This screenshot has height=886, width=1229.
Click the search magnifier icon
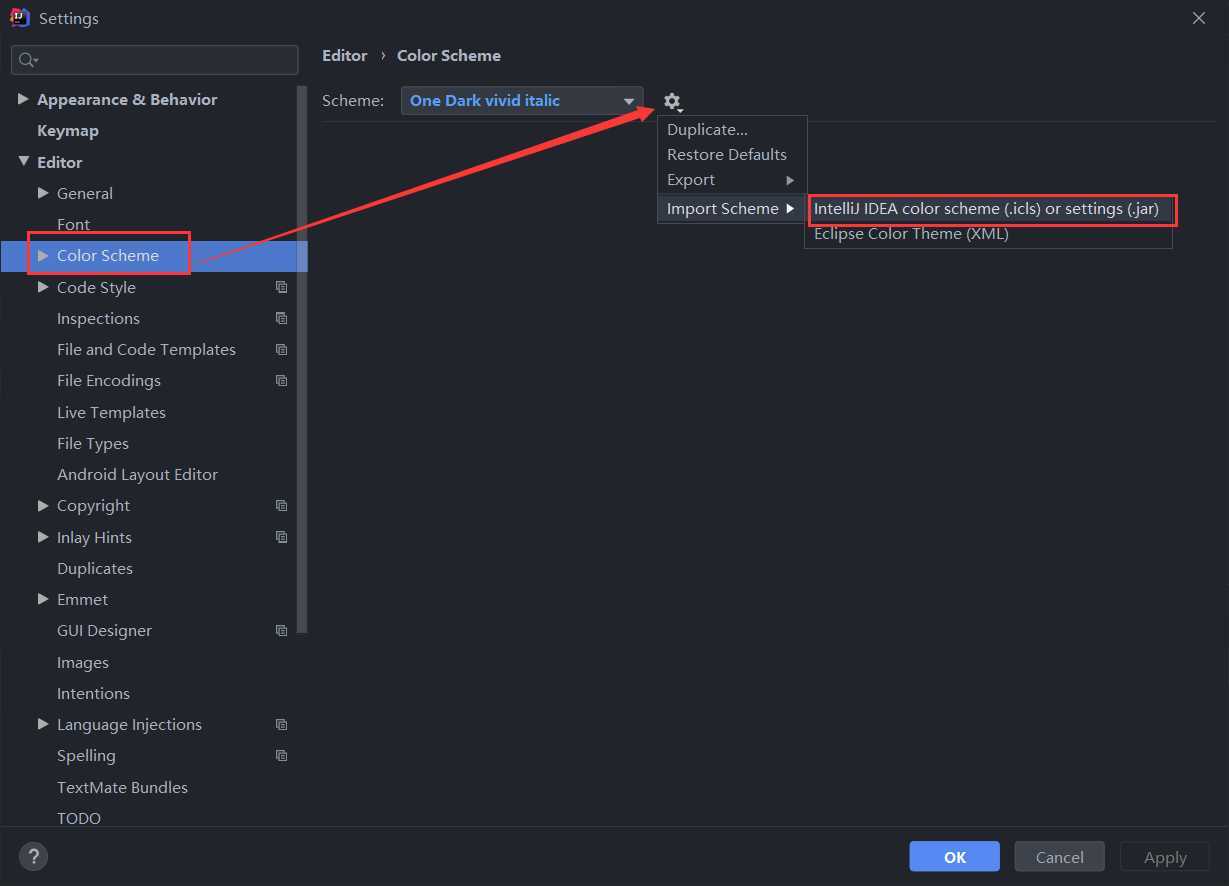(x=27, y=60)
